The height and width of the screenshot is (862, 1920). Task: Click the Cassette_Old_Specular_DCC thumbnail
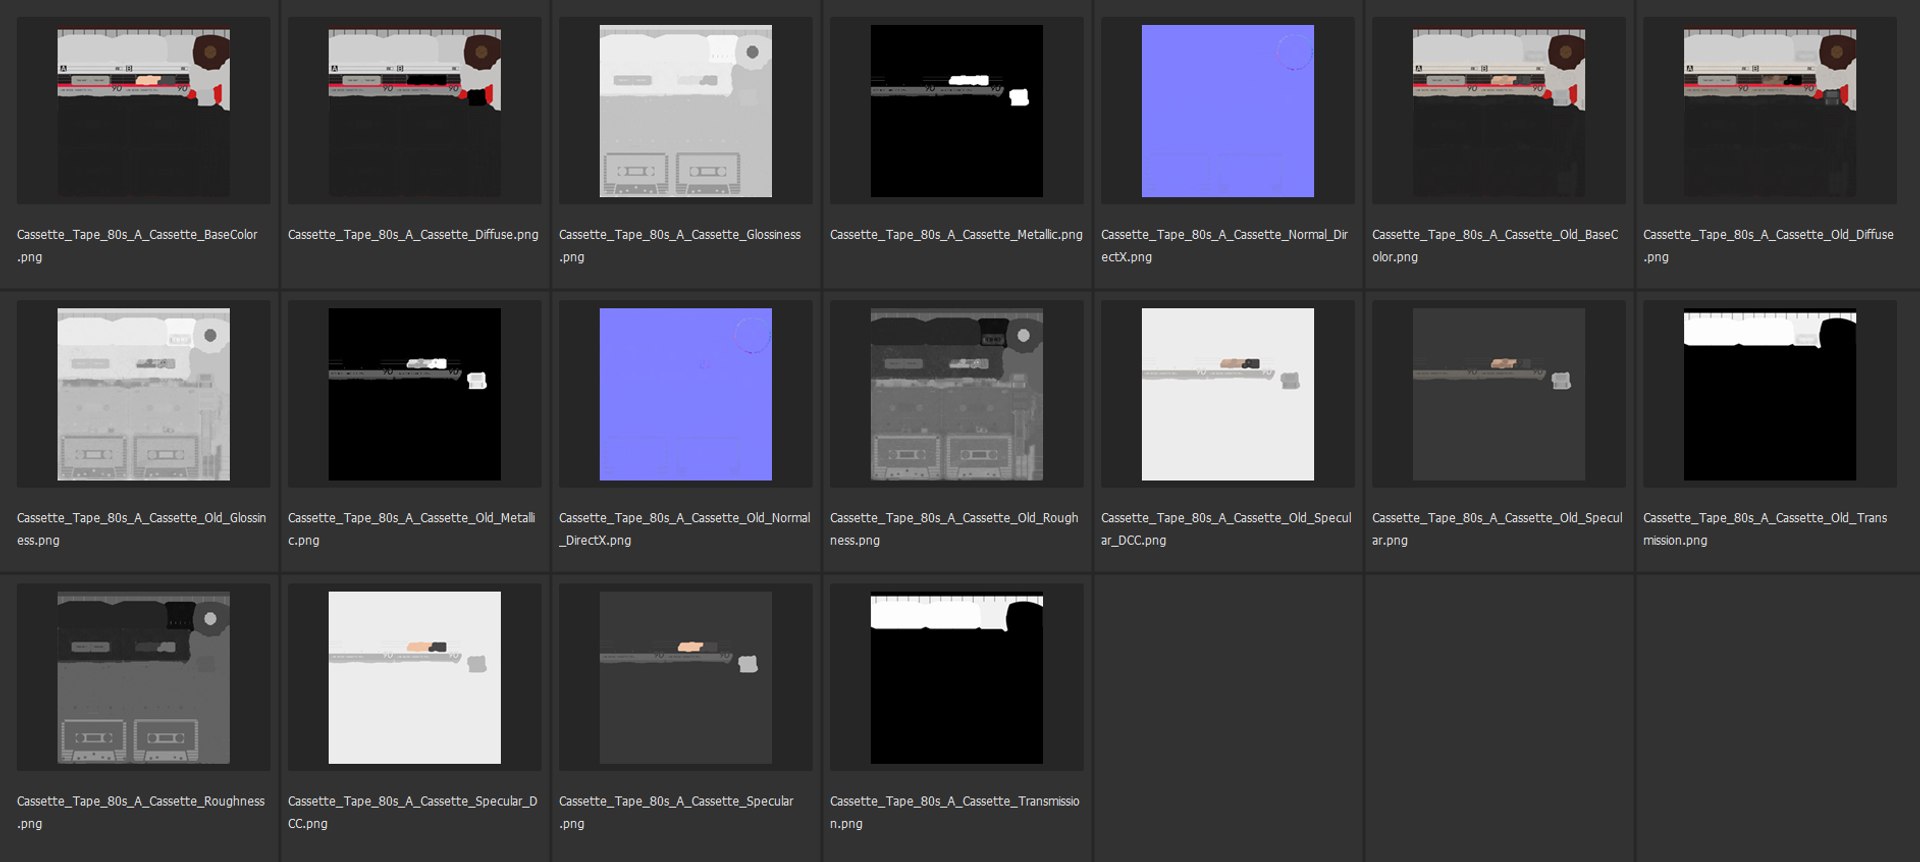(1227, 394)
